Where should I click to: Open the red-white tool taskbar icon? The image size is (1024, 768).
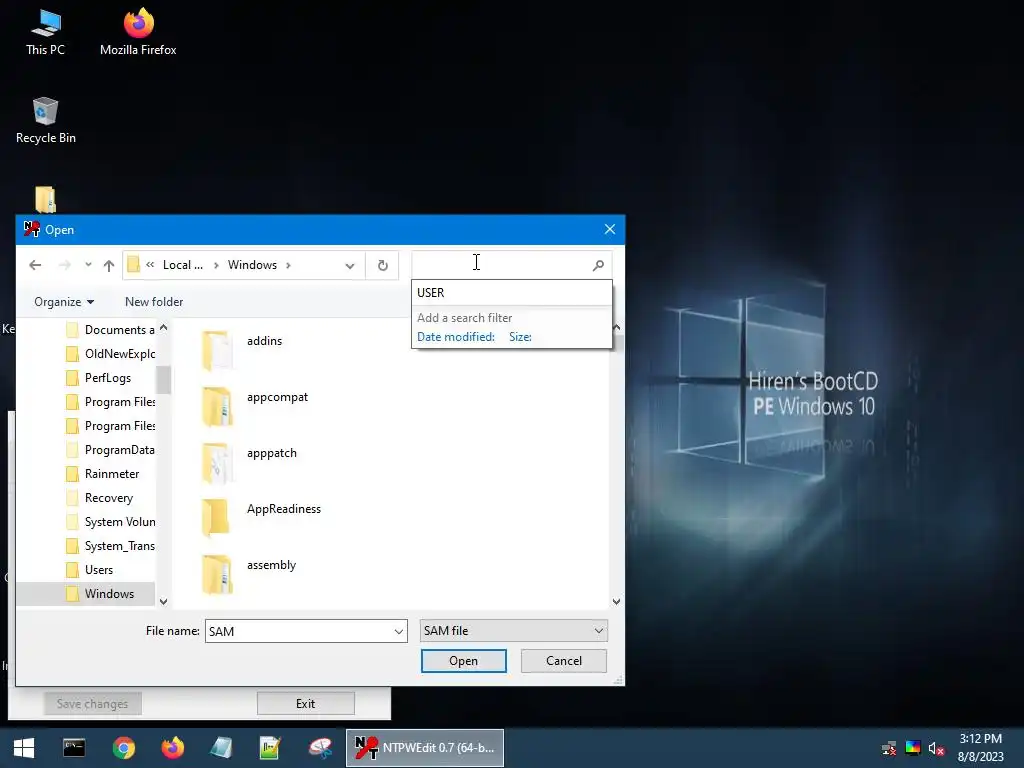320,748
